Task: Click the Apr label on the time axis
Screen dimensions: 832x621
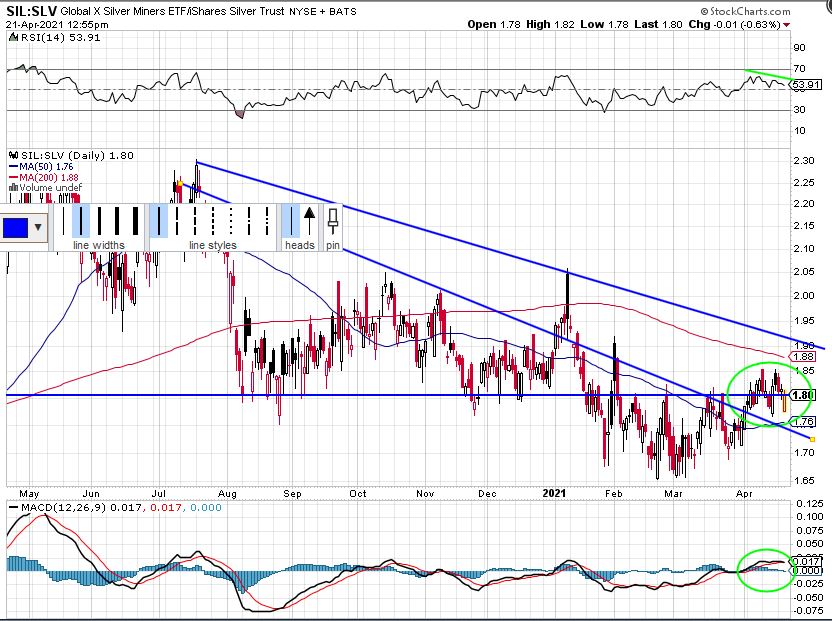Action: (x=744, y=494)
